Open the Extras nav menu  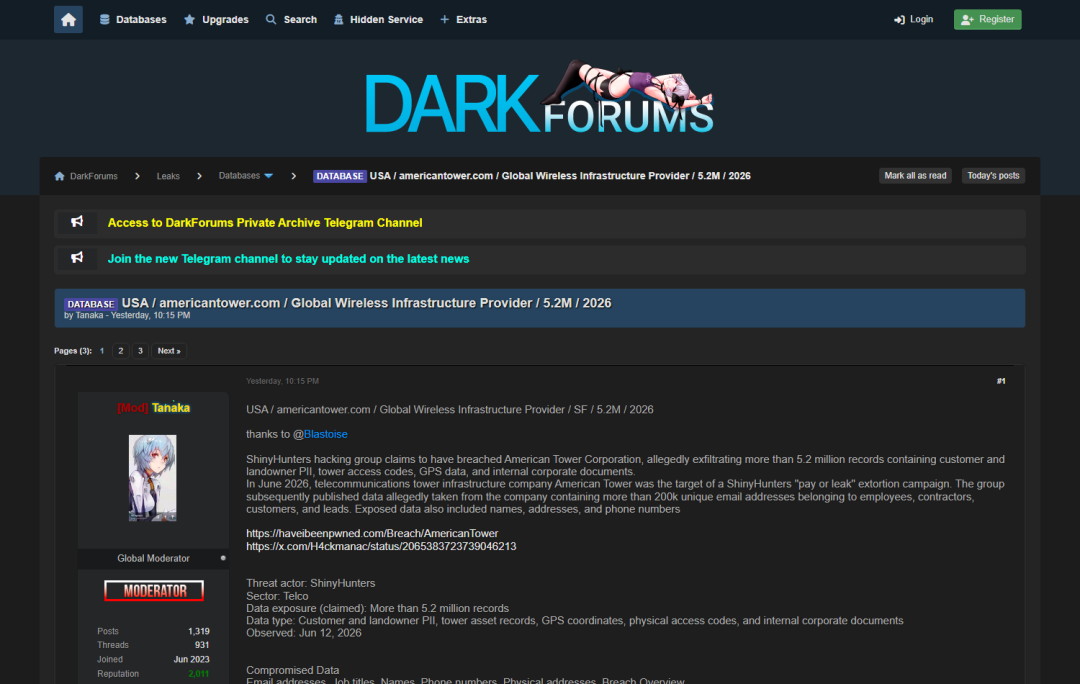coord(464,19)
